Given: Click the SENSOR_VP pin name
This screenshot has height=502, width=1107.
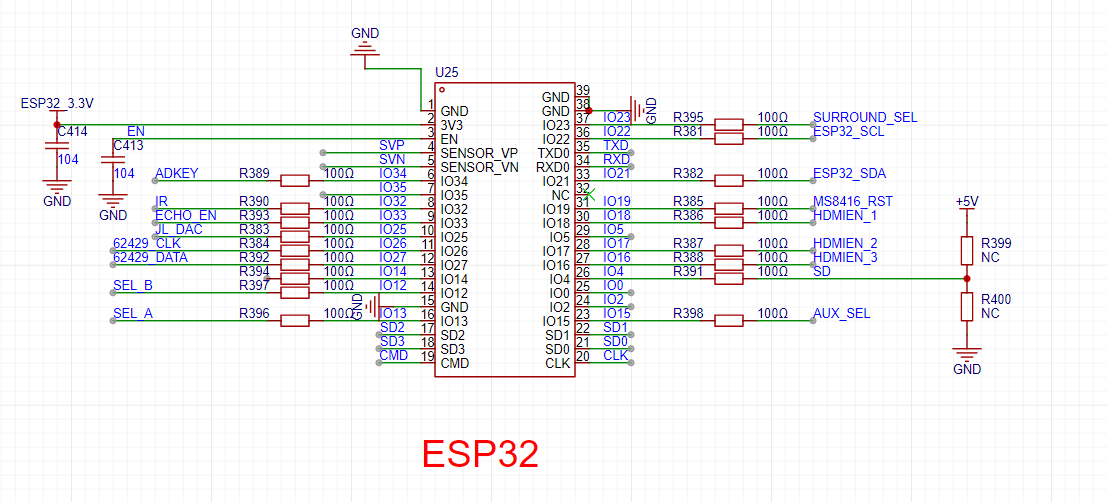Looking at the screenshot, I should pos(479,153).
